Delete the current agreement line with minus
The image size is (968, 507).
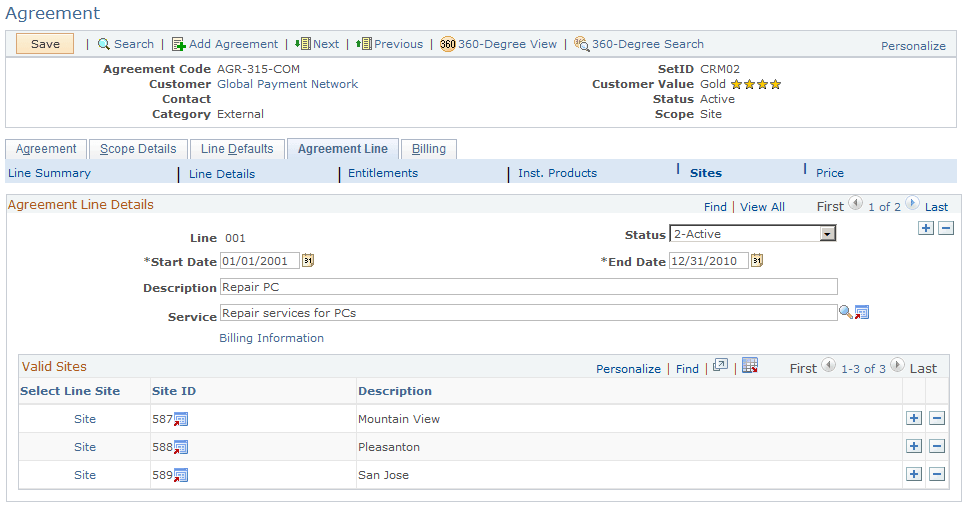click(x=946, y=228)
